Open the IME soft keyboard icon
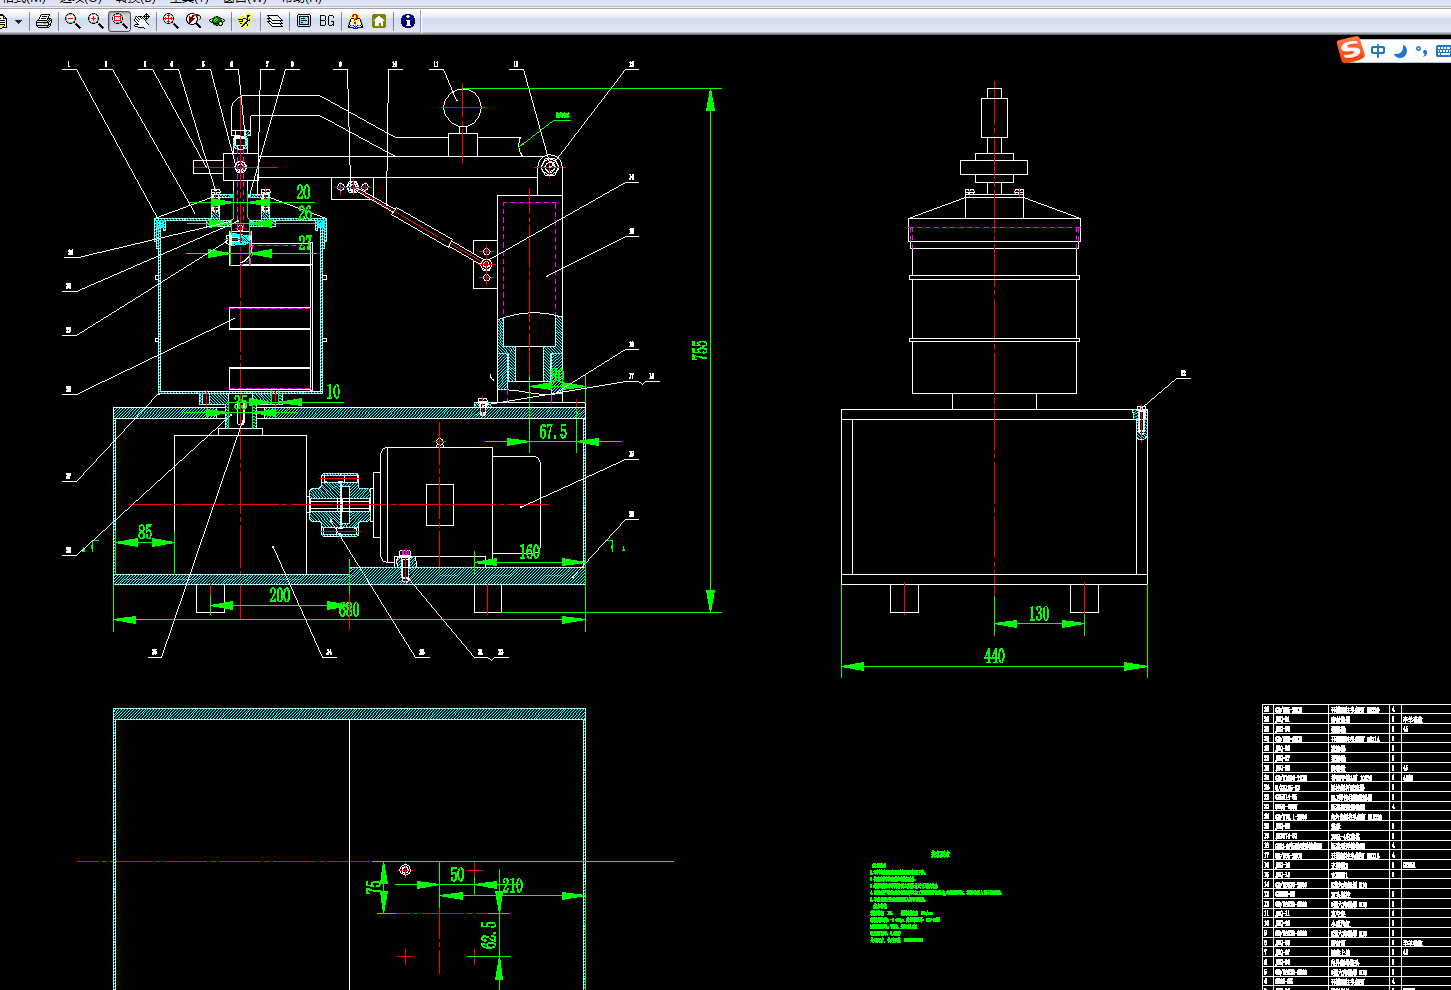The height and width of the screenshot is (990, 1451). pos(1443,51)
